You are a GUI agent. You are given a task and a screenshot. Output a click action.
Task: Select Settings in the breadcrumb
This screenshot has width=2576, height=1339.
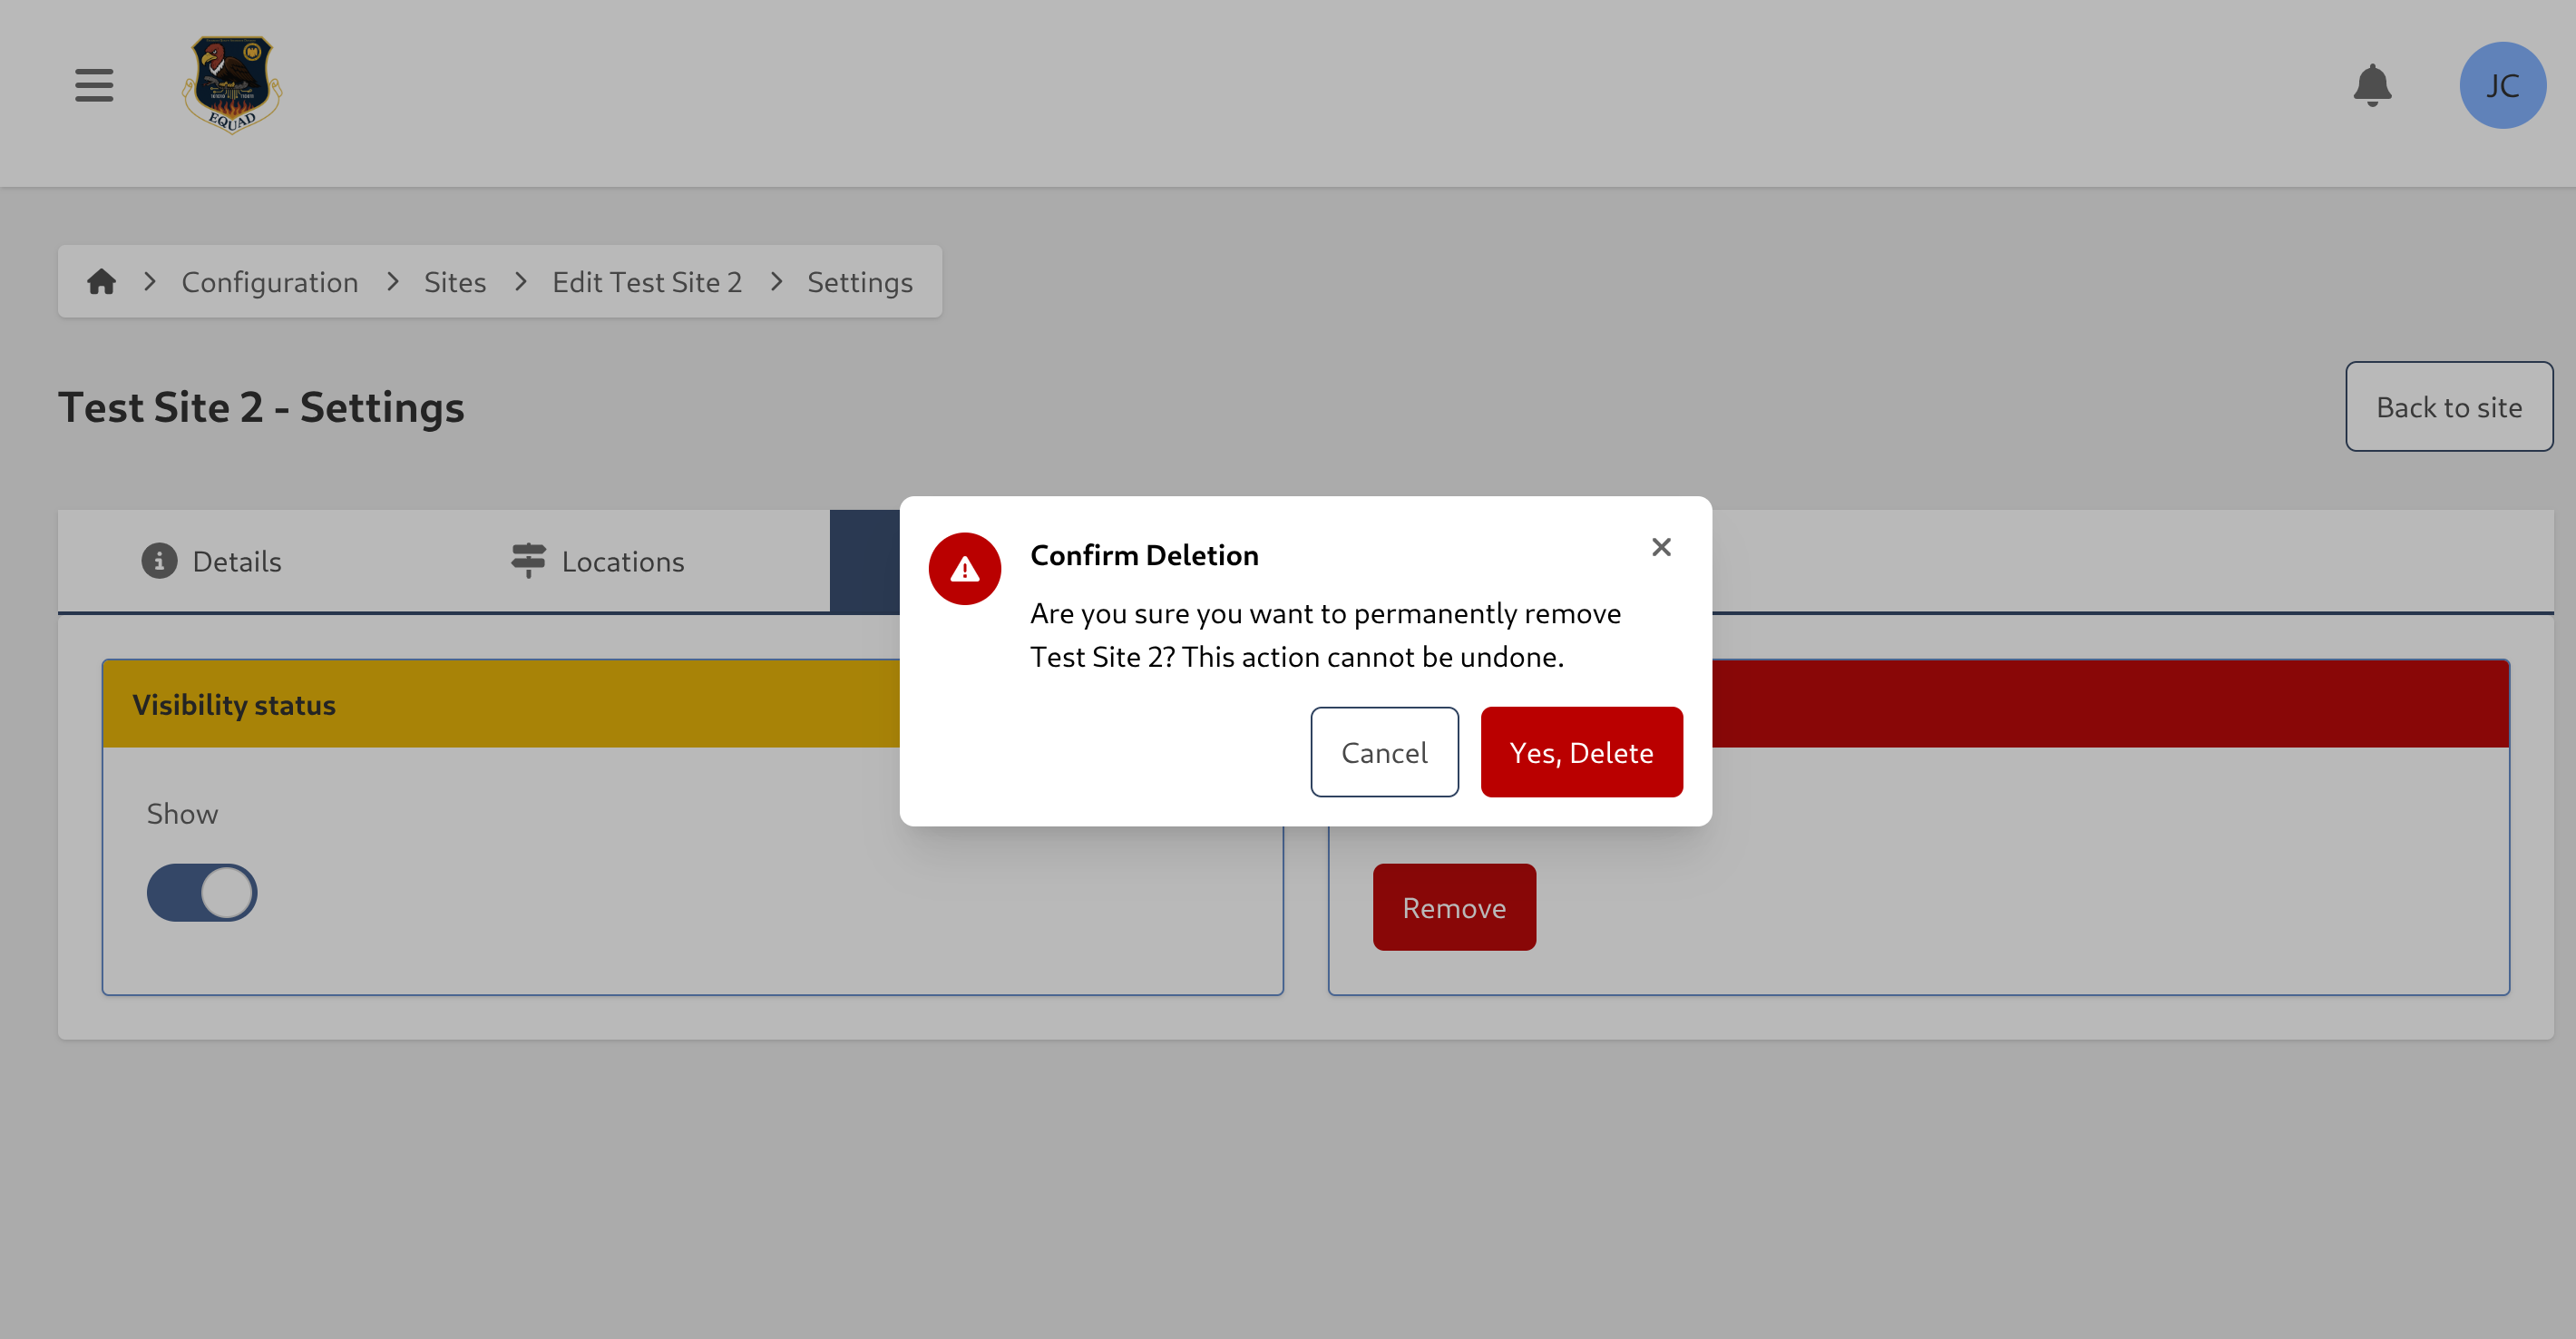coord(859,281)
